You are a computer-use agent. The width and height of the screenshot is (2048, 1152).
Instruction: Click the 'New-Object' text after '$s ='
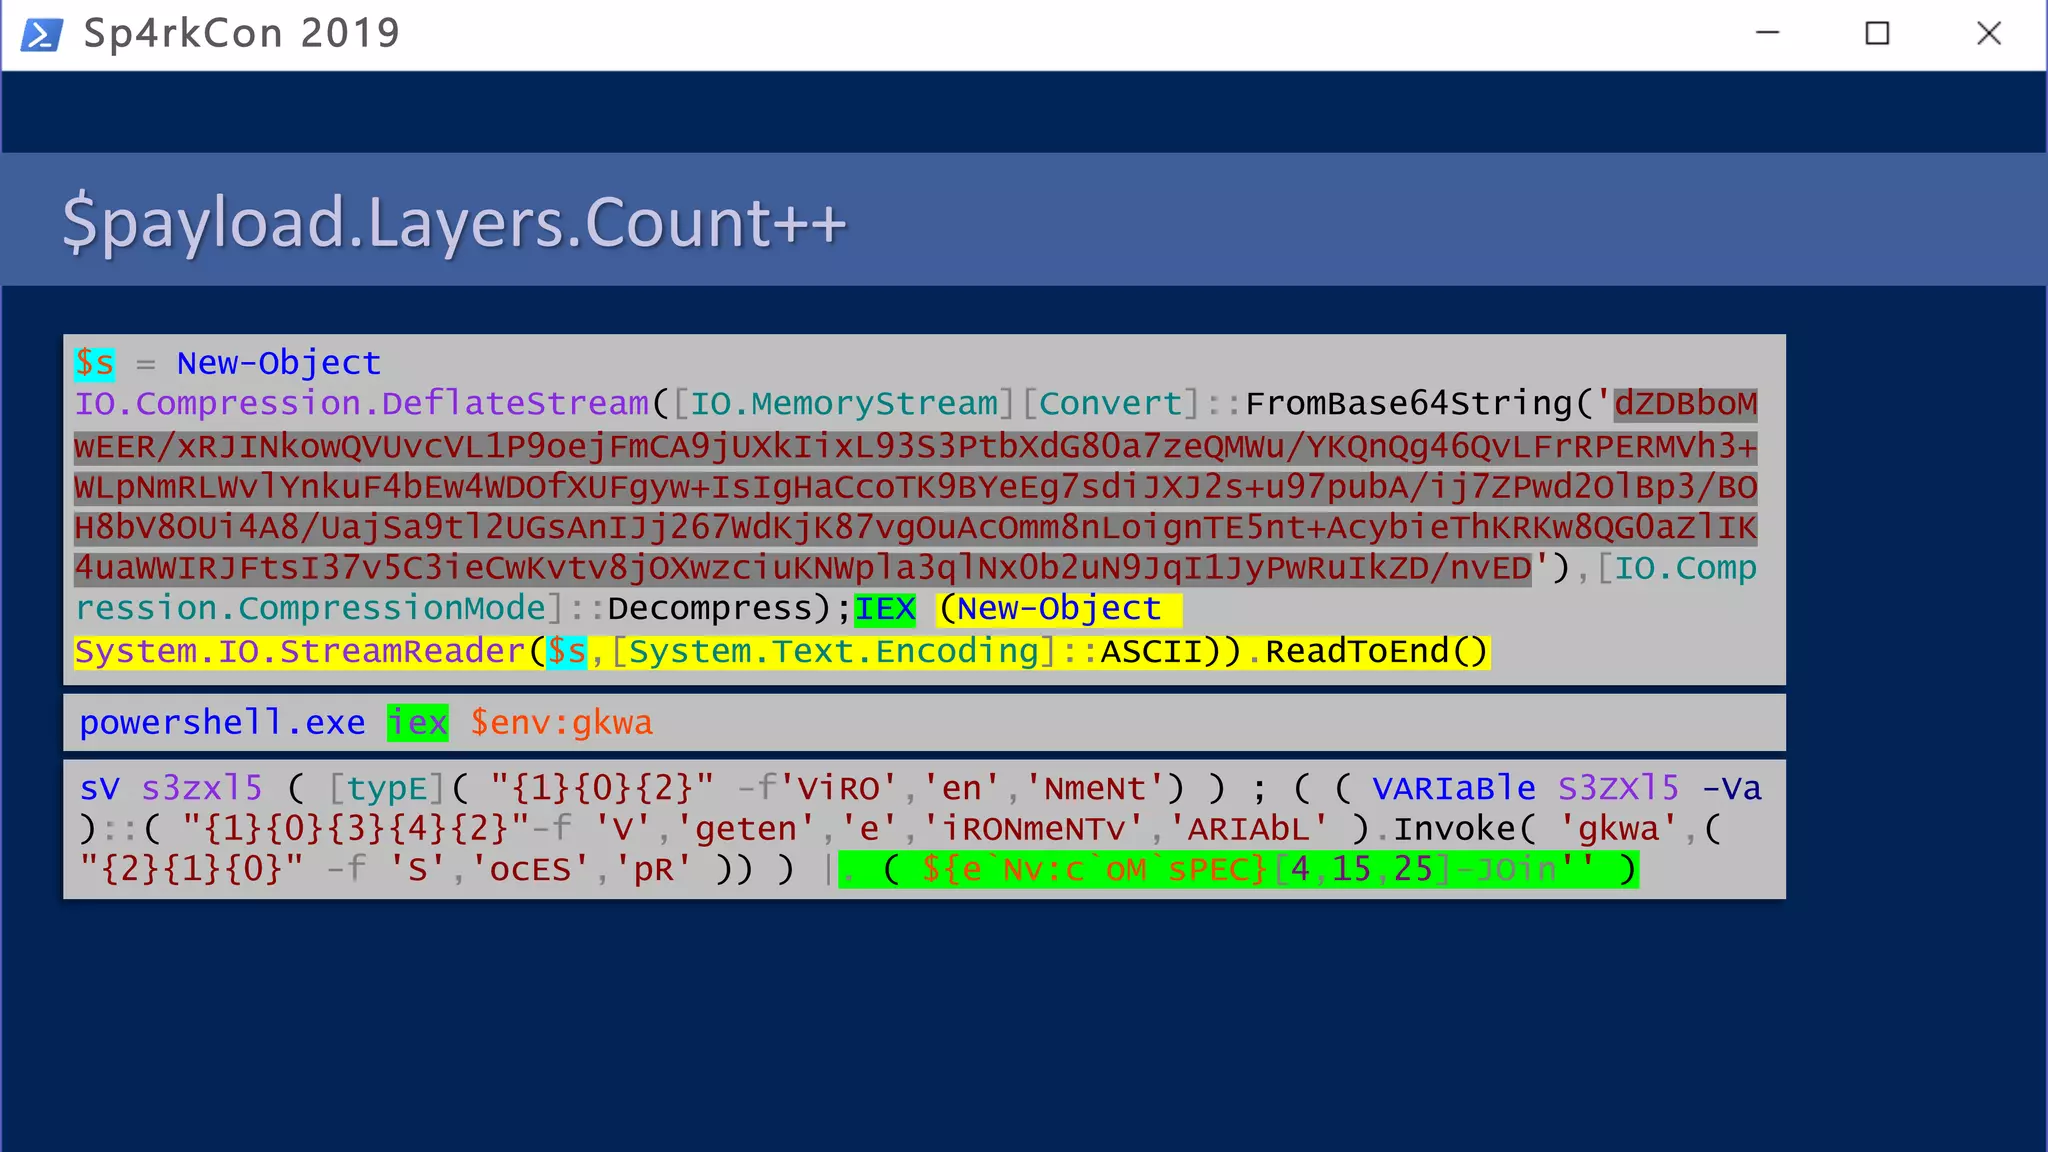click(x=279, y=363)
